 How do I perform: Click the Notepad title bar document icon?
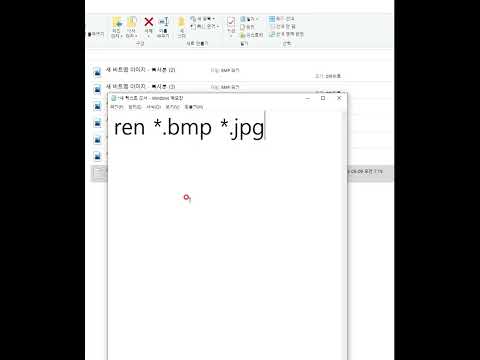tap(113, 98)
